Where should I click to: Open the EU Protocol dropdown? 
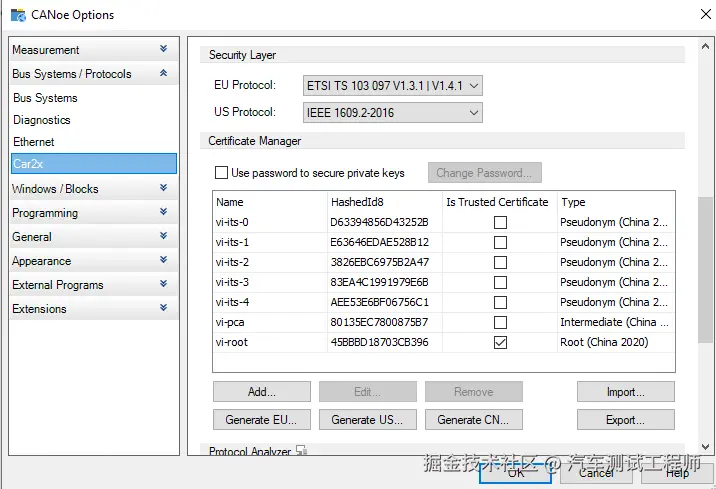393,85
